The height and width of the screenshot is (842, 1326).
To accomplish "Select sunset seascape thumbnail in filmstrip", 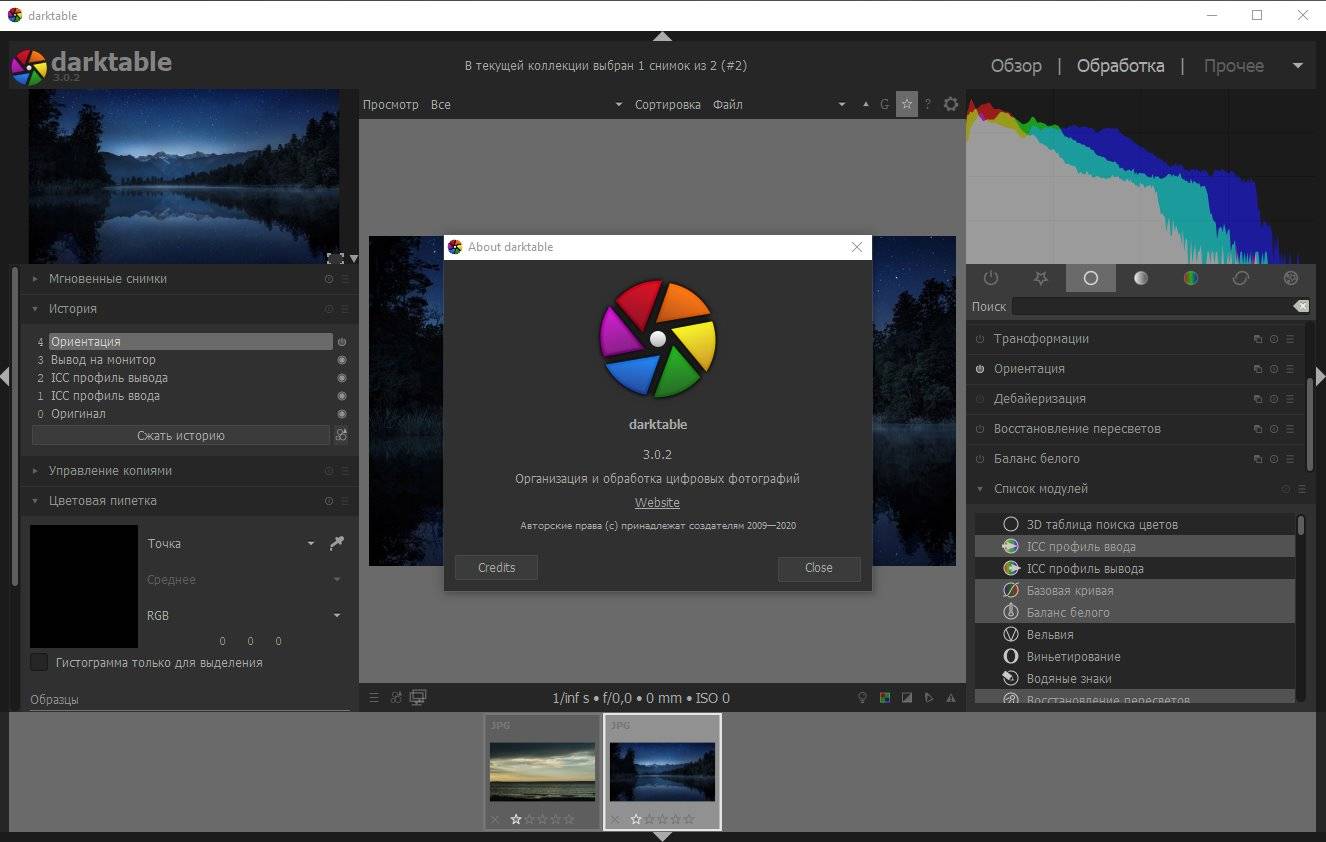I will (x=542, y=771).
